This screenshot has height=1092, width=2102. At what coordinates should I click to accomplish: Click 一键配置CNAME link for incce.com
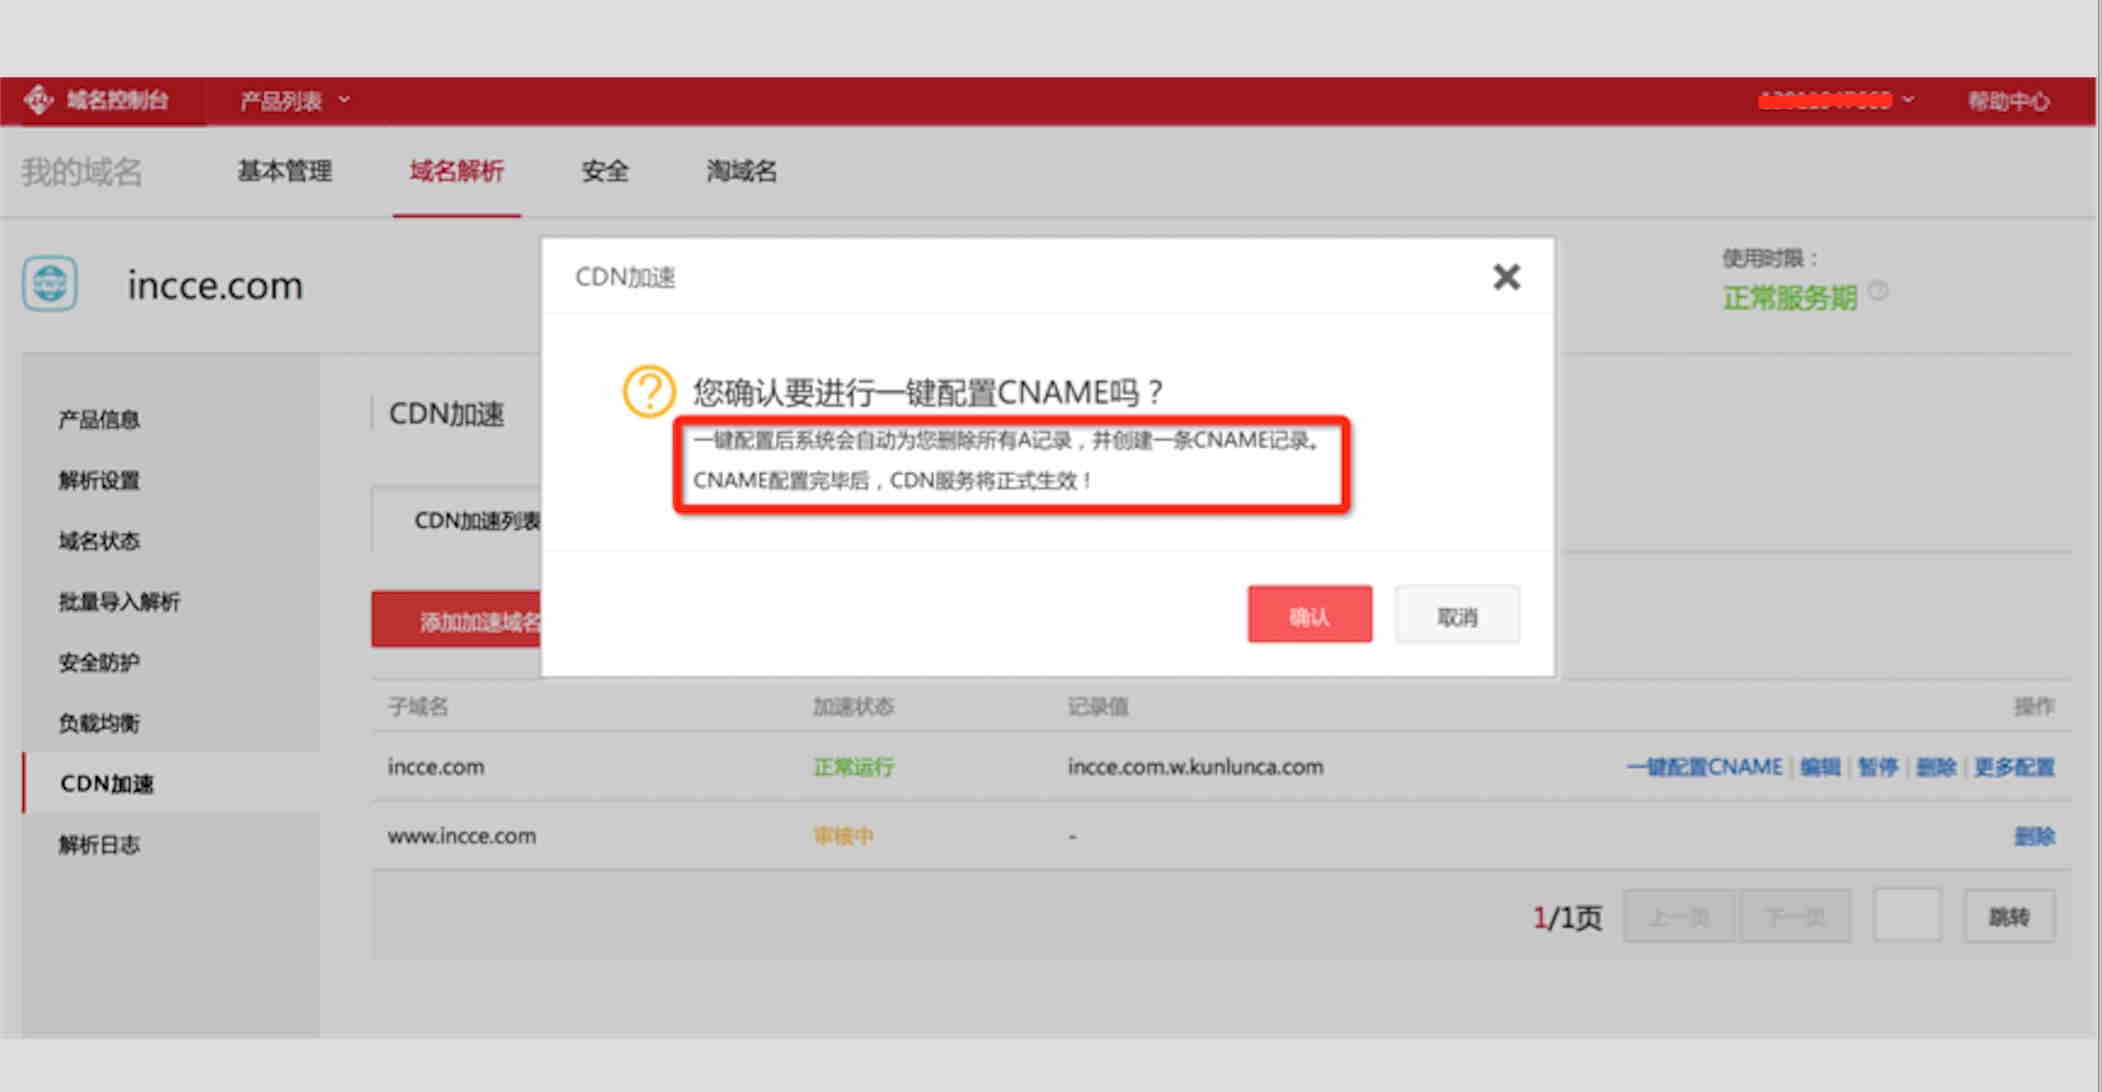click(1704, 767)
